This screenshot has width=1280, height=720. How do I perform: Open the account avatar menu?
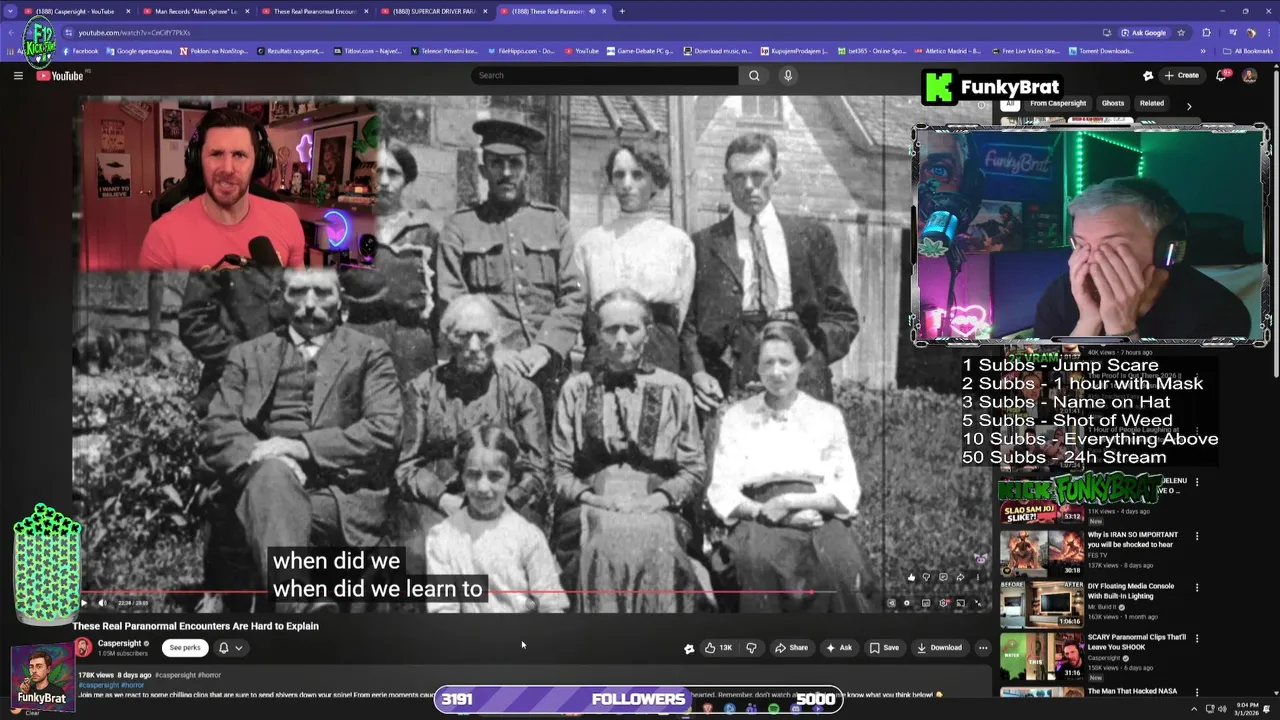(1249, 75)
